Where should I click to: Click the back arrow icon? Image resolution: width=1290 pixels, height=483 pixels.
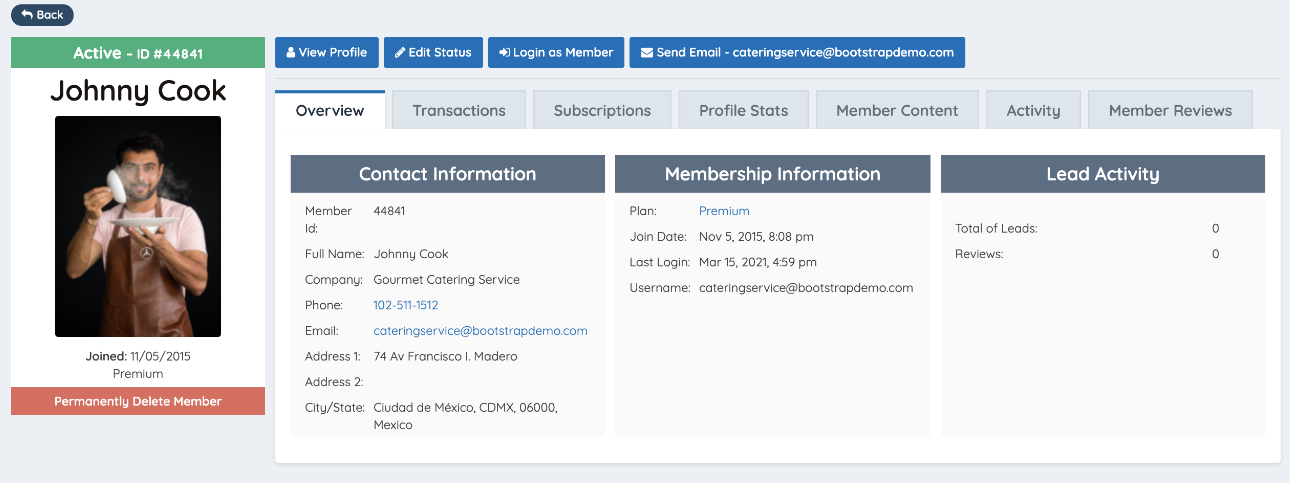pos(27,15)
